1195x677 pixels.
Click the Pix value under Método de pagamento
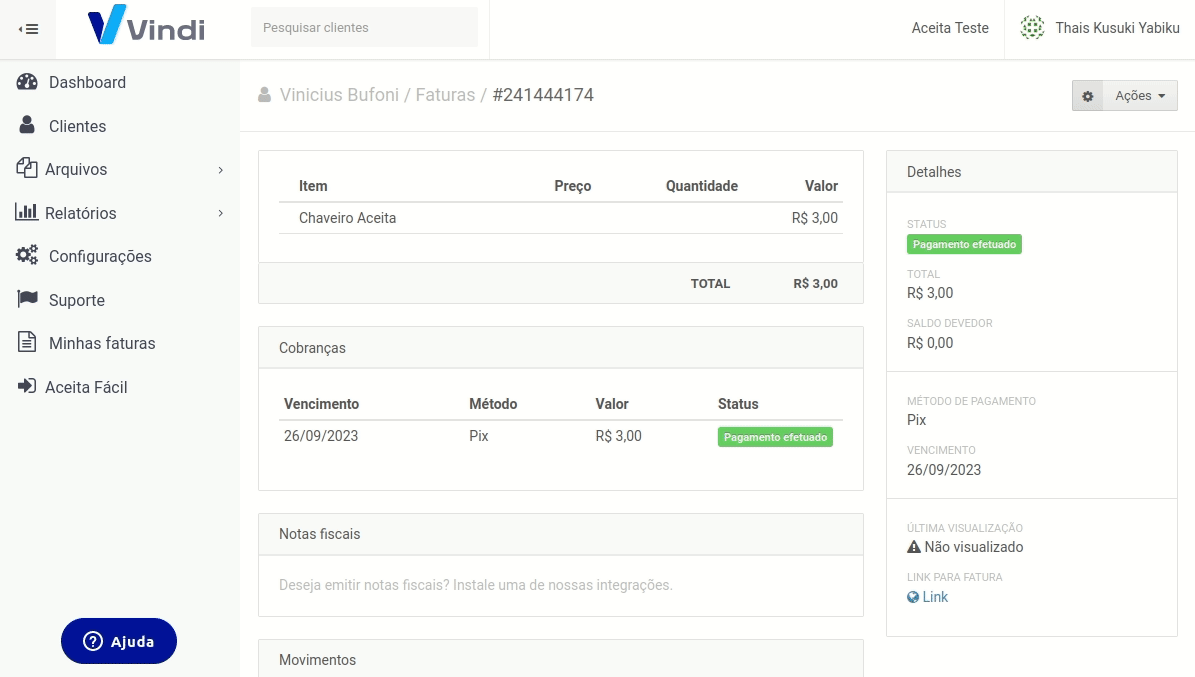(x=916, y=420)
